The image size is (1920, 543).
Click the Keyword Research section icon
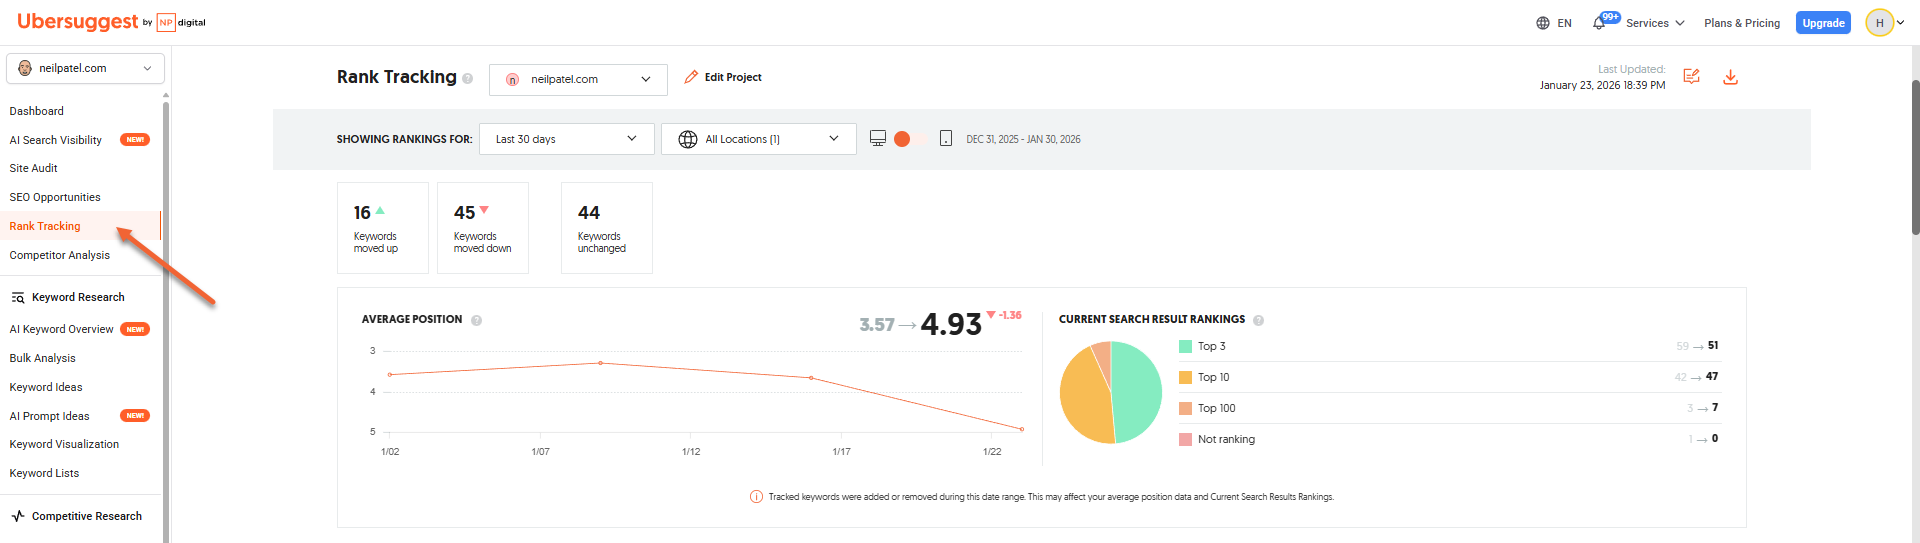pyautogui.click(x=18, y=298)
